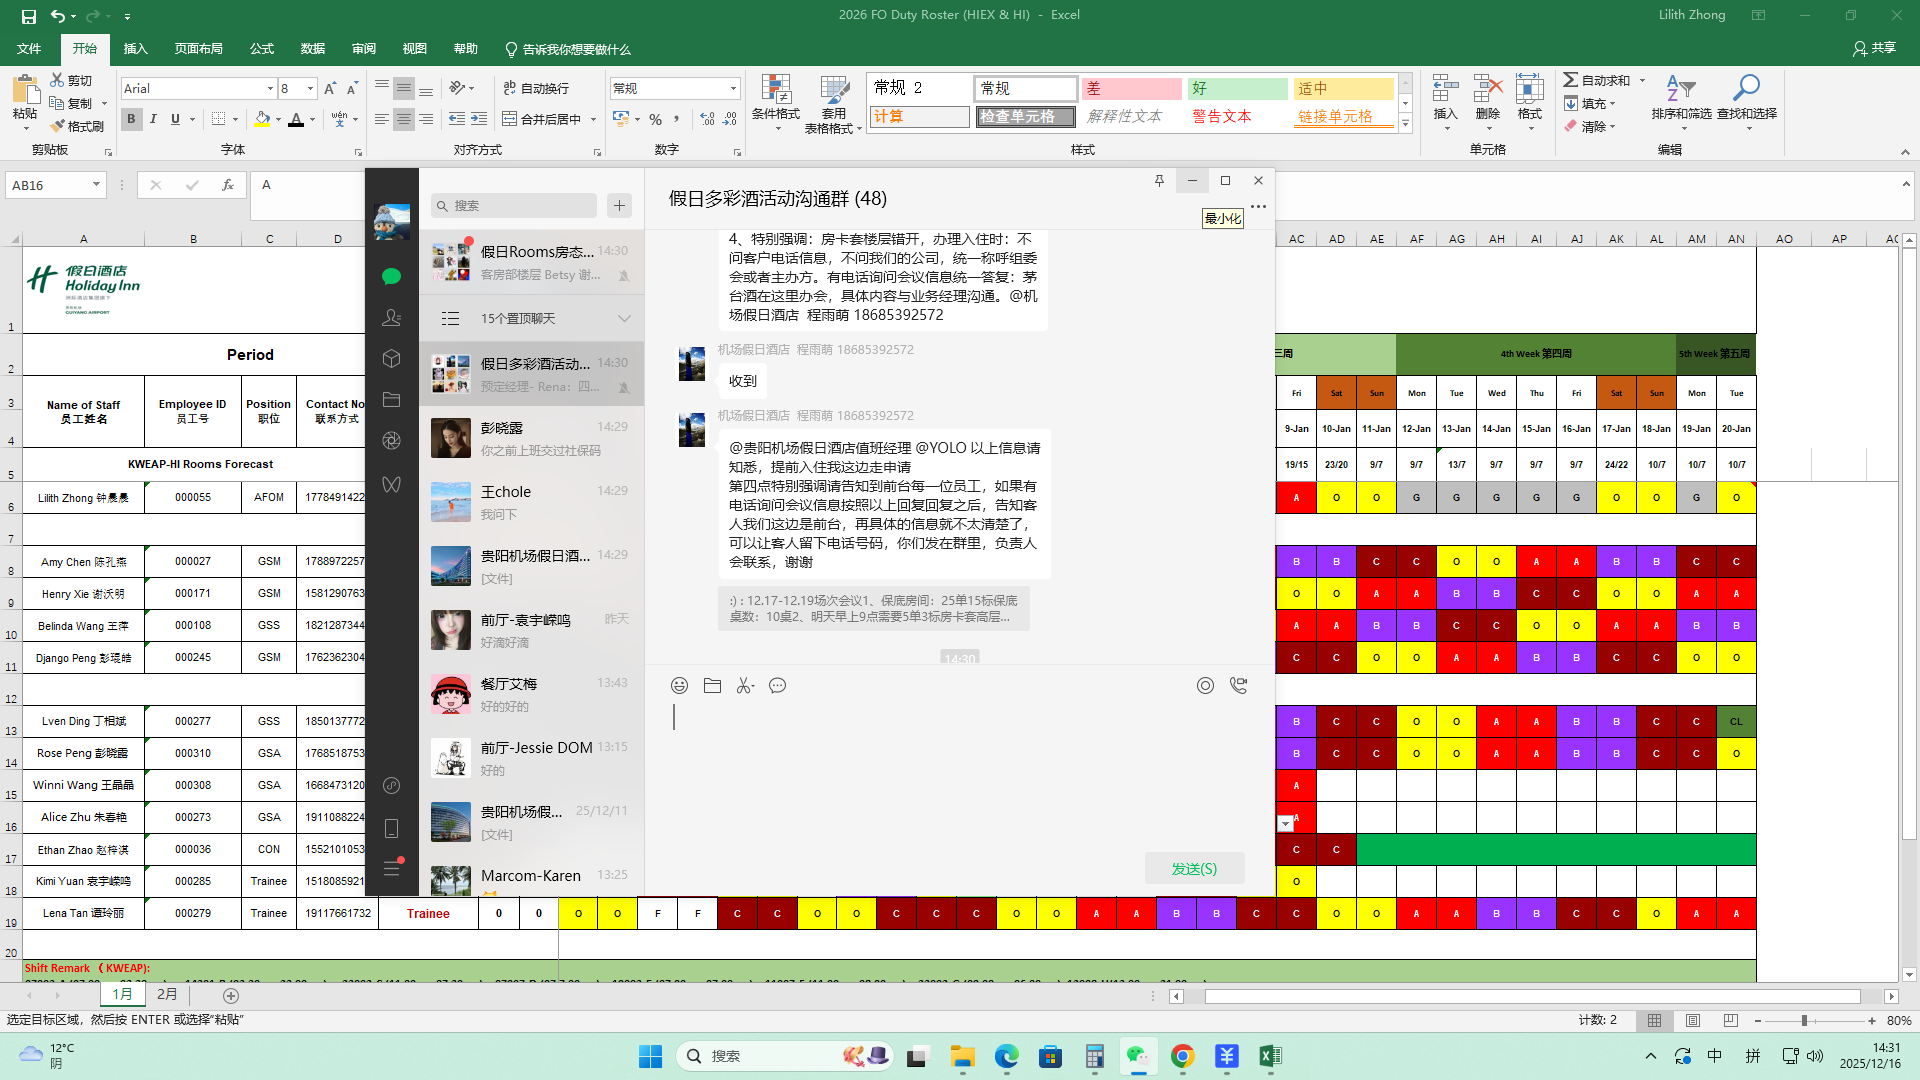This screenshot has width=1920, height=1080.
Task: Switch to the 2月 sheet tab
Action: coord(167,994)
